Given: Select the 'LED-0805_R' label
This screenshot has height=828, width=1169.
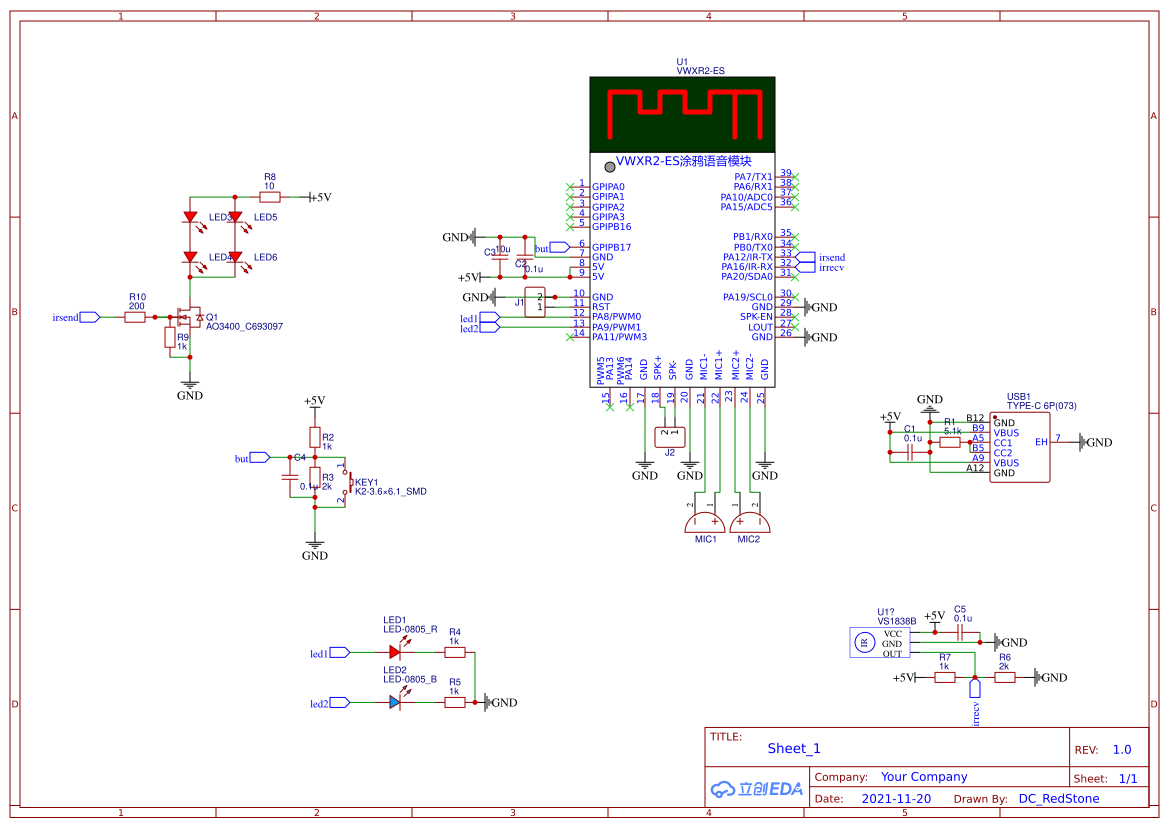Looking at the screenshot, I should (410, 629).
